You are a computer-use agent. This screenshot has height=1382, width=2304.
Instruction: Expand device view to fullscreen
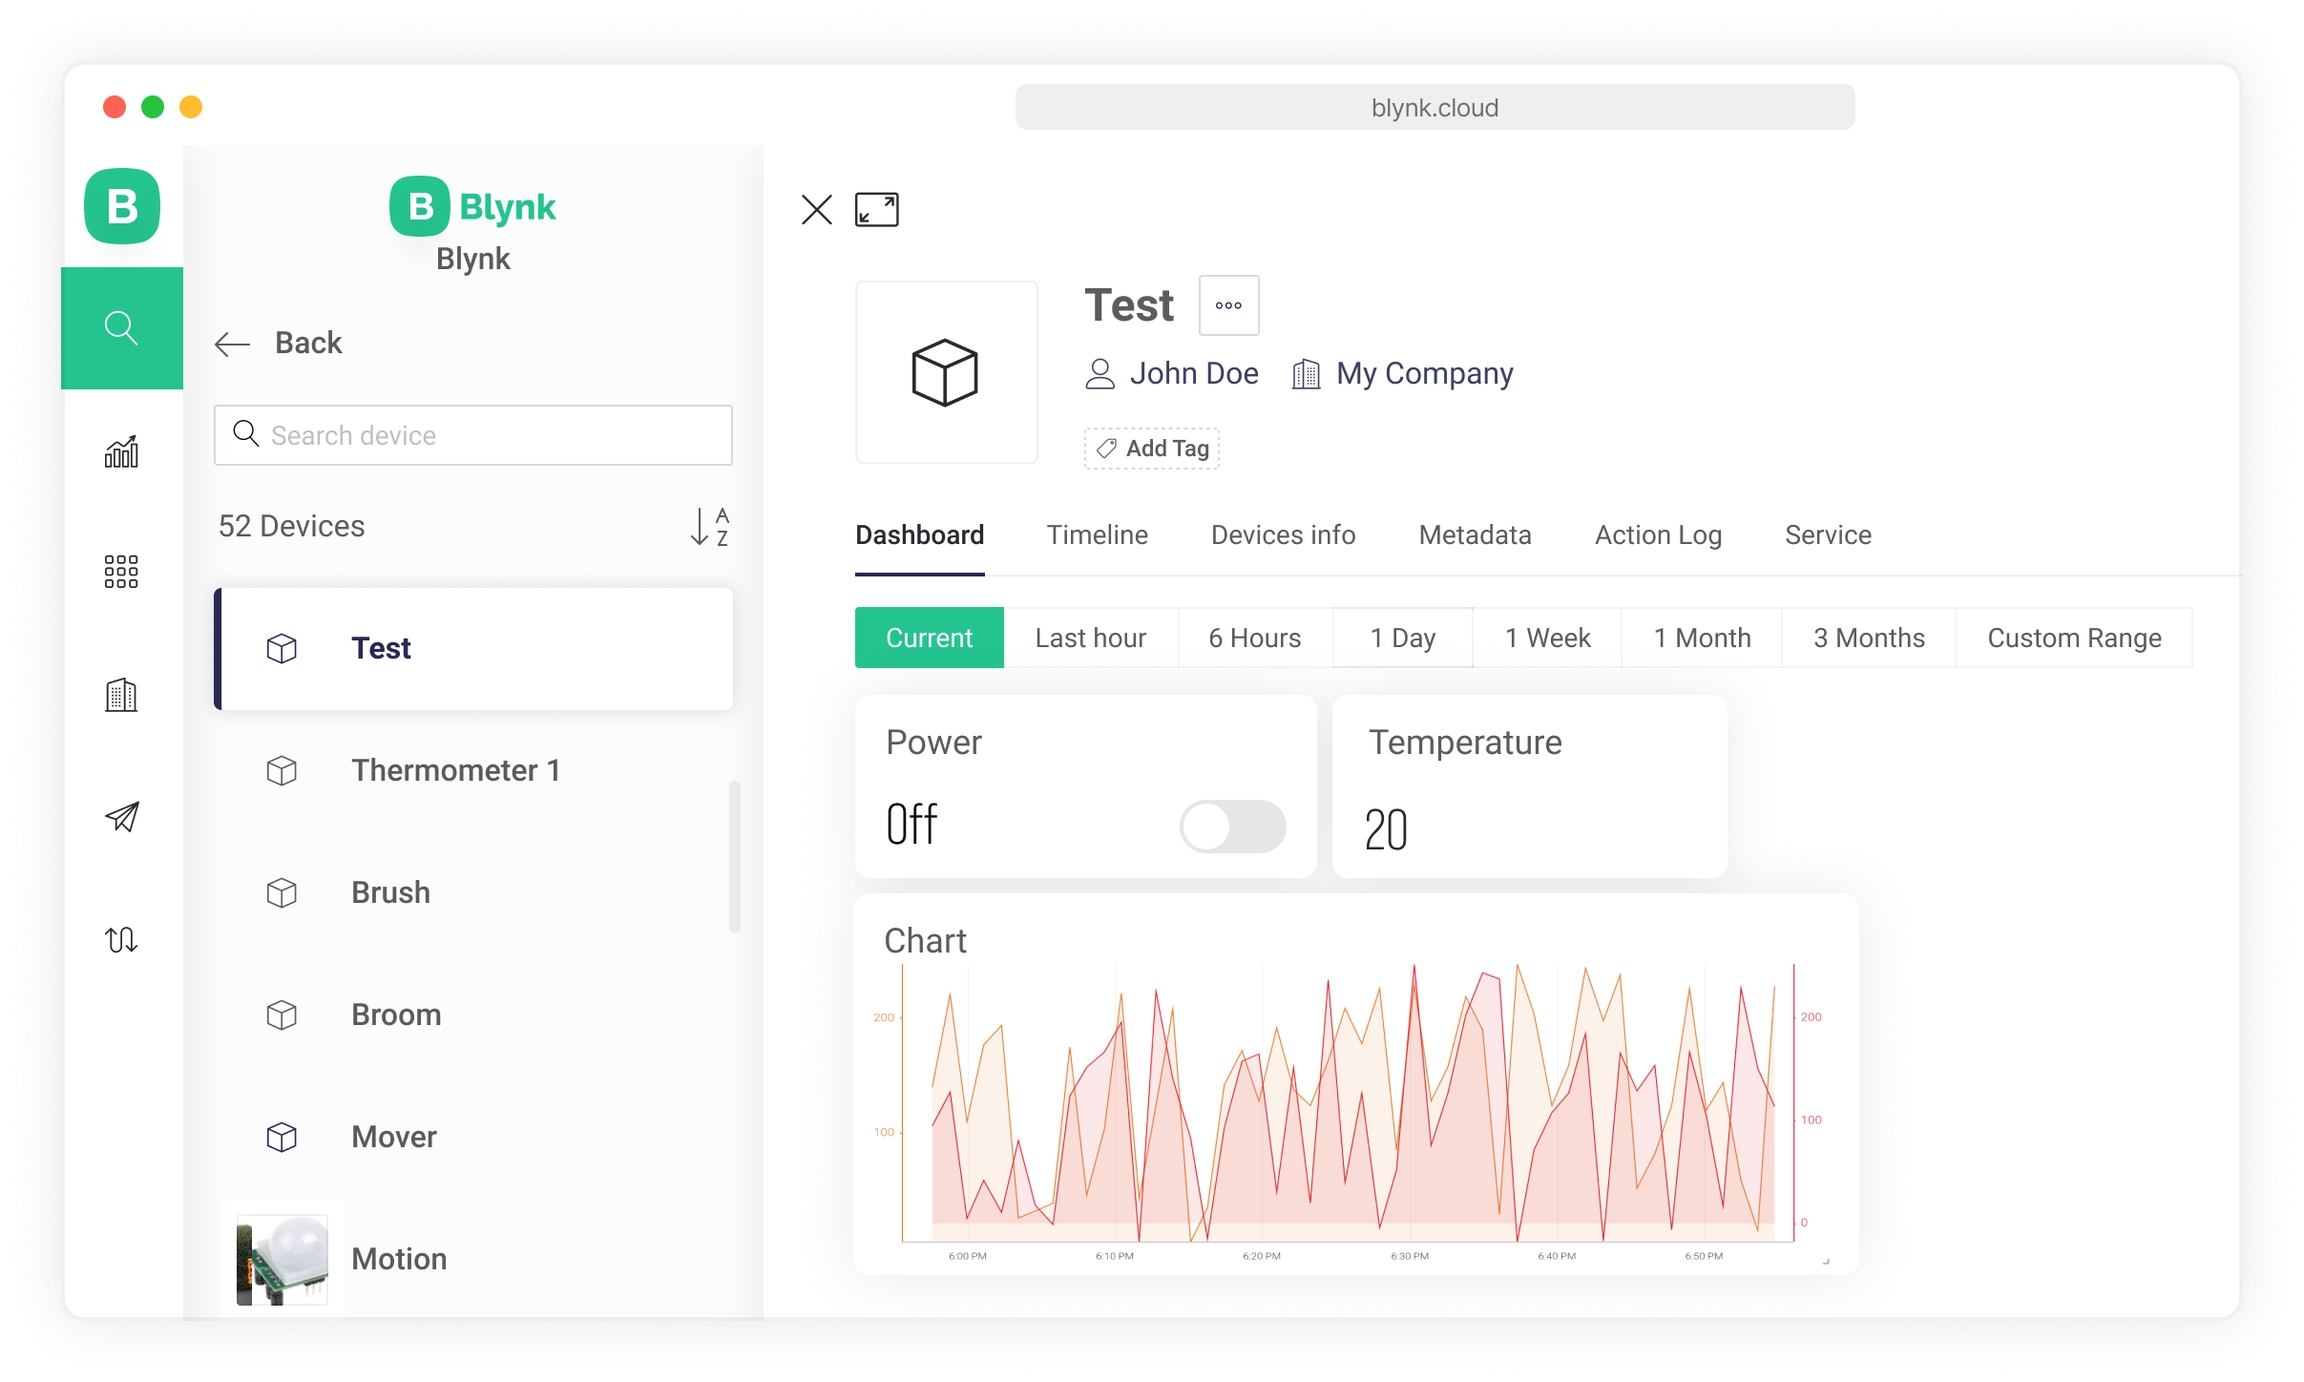876,210
